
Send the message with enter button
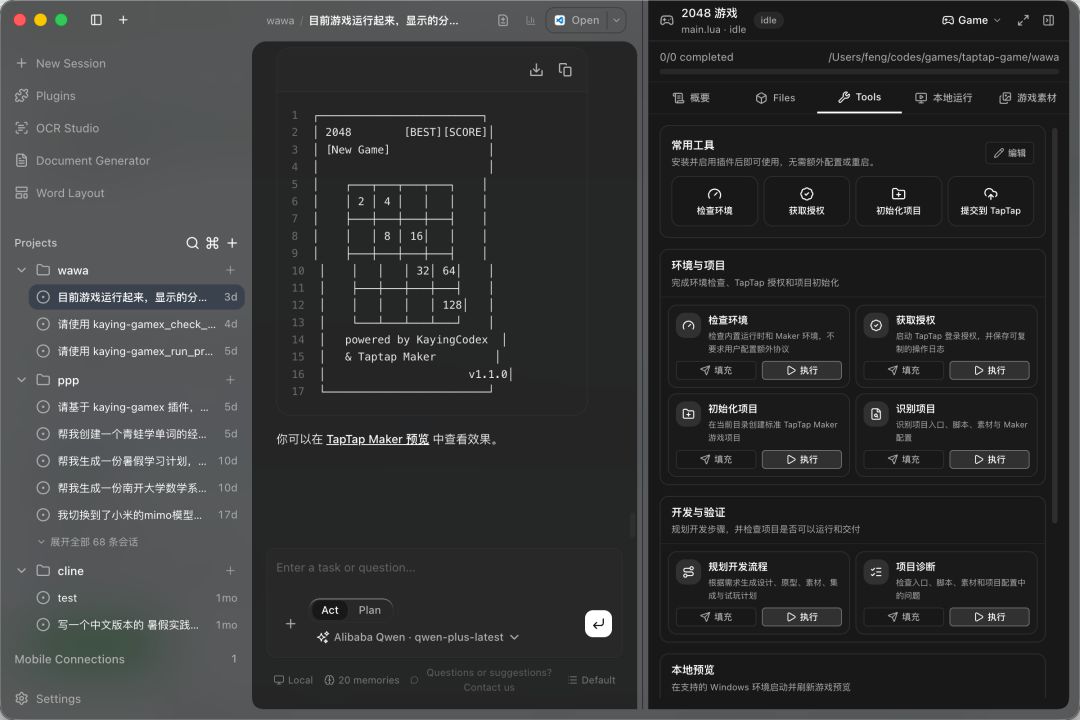[598, 624]
